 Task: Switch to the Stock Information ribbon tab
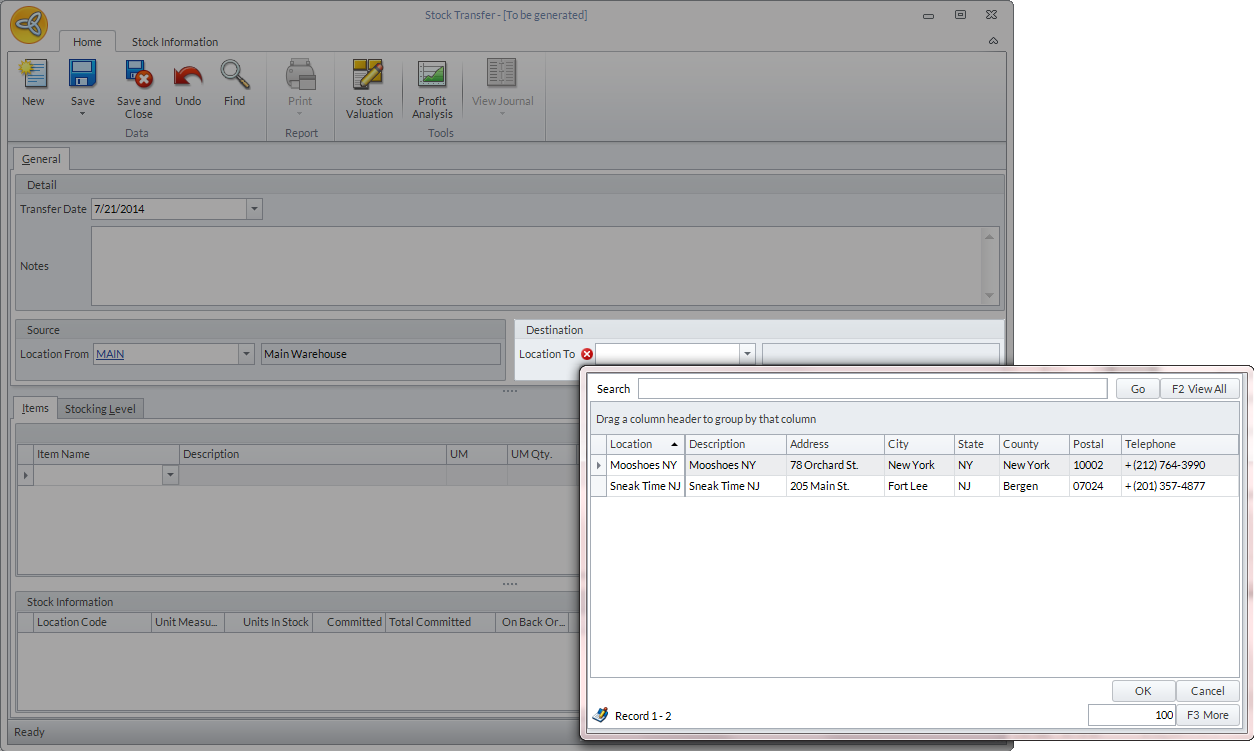point(175,42)
